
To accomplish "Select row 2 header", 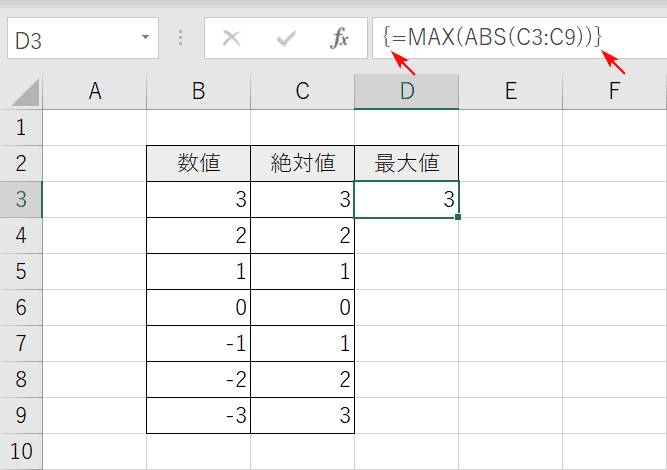I will [x=21, y=163].
